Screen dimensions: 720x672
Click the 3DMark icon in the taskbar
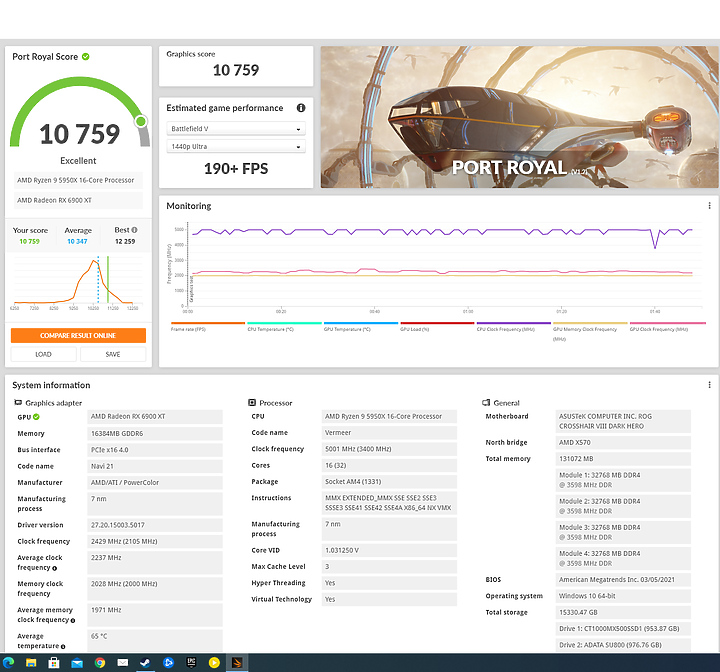click(237, 662)
